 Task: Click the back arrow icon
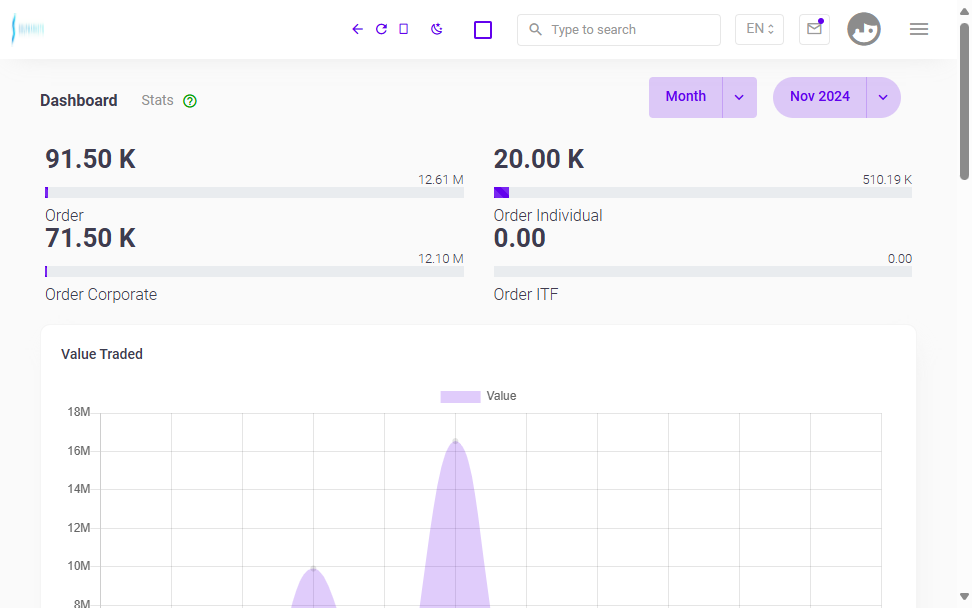point(357,29)
